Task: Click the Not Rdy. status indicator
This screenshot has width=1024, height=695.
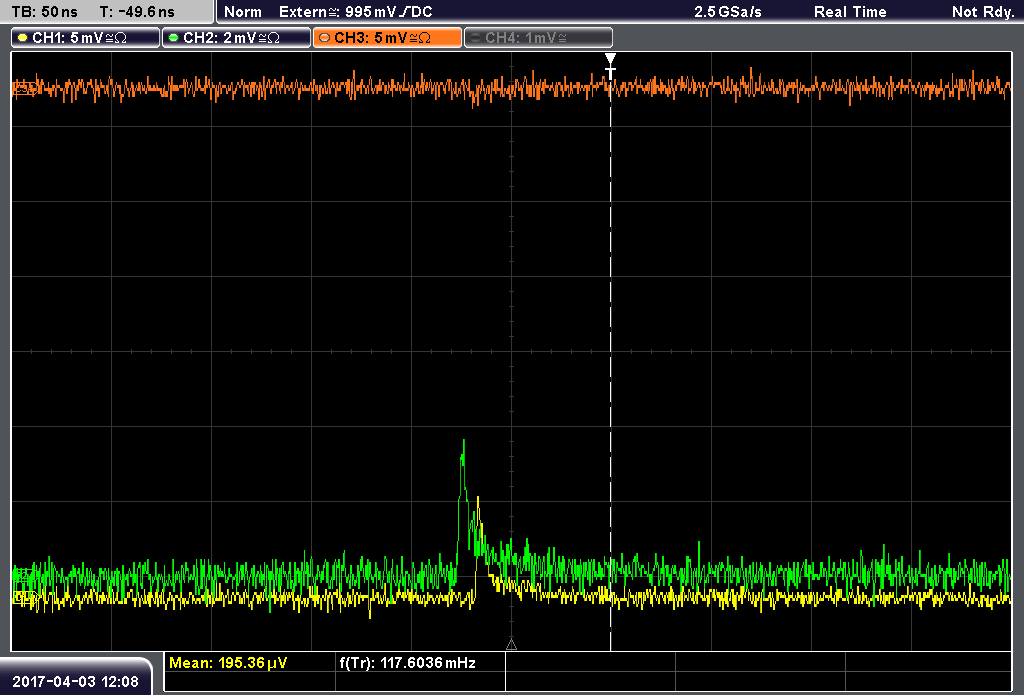Action: coord(983,12)
